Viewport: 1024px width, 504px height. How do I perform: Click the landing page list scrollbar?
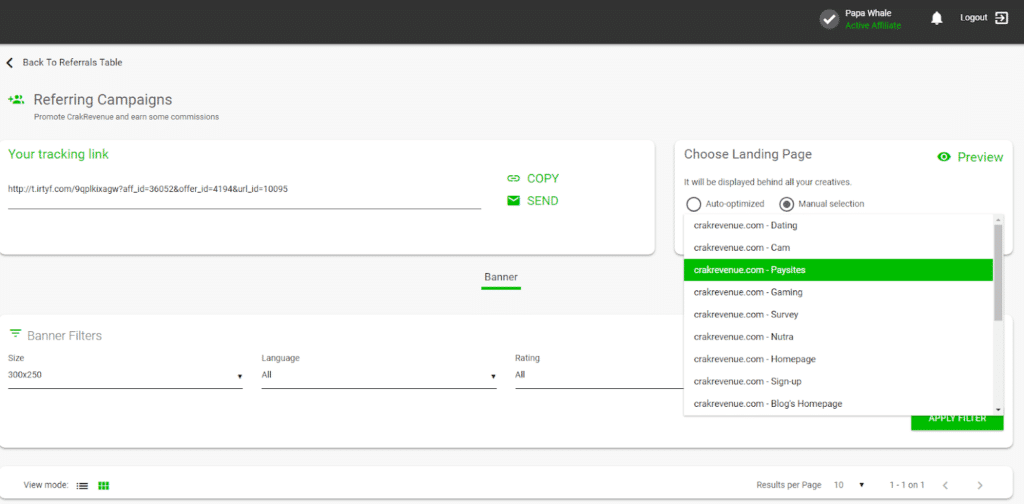click(x=997, y=272)
